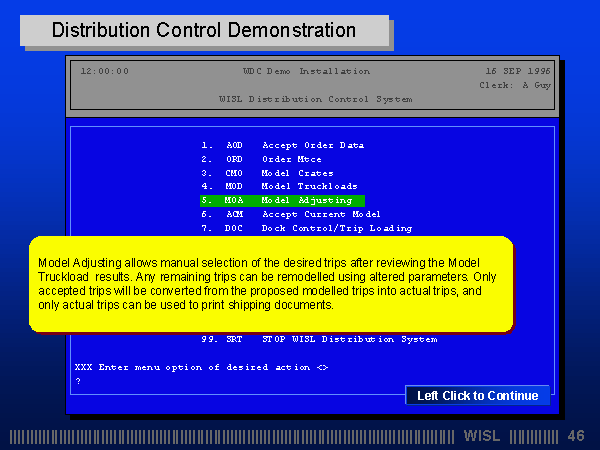The width and height of the screenshot is (600, 450).
Task: Choose option 6 ACM Accept Current Model
Action: pyautogui.click(x=291, y=214)
